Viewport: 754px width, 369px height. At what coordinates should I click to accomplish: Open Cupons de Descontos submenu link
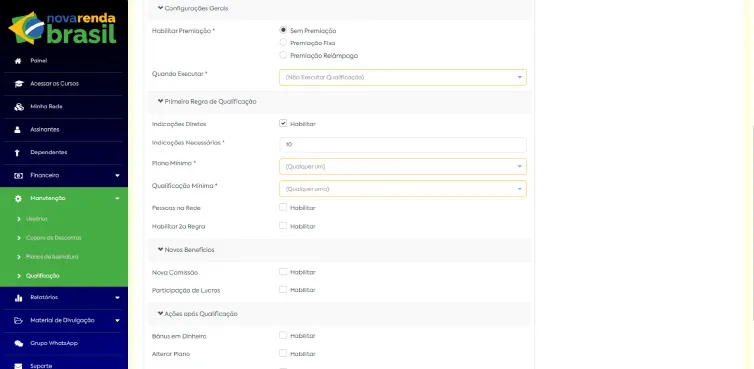click(53, 238)
